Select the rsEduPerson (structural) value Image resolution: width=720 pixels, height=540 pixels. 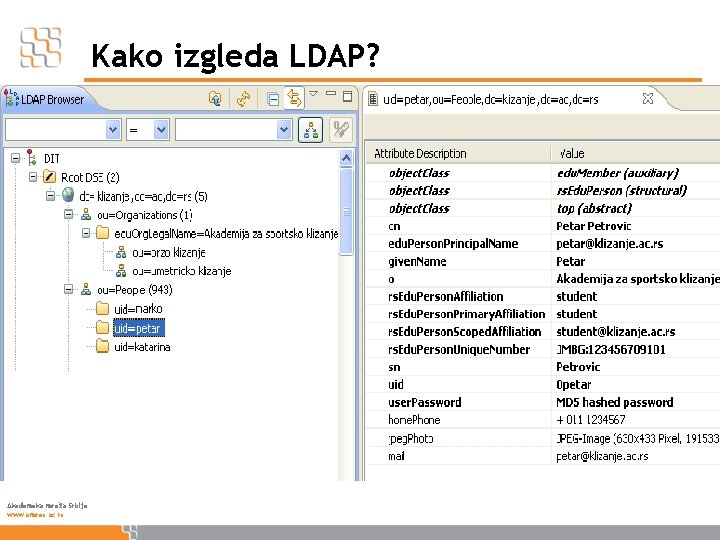point(622,191)
